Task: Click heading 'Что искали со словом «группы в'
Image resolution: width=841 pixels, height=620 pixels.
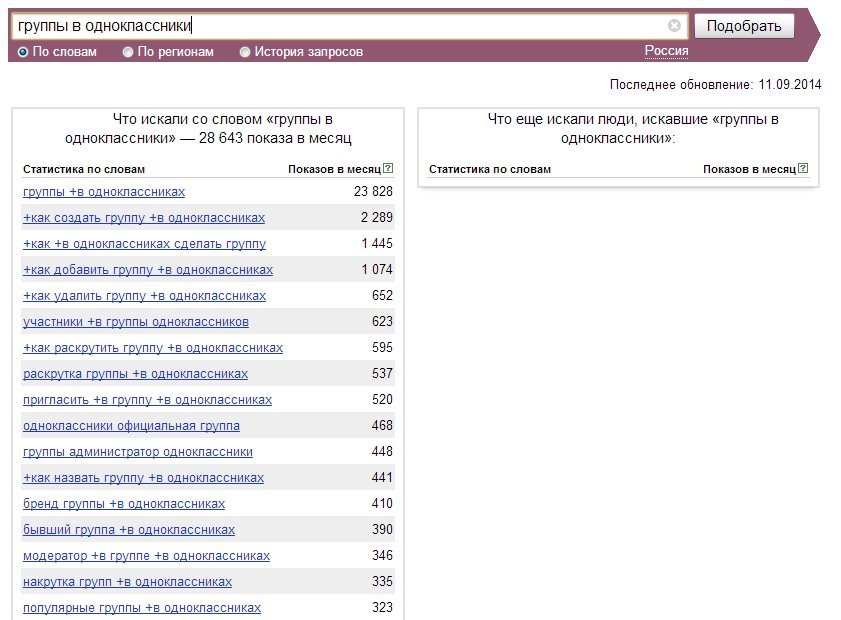Action: tap(223, 119)
